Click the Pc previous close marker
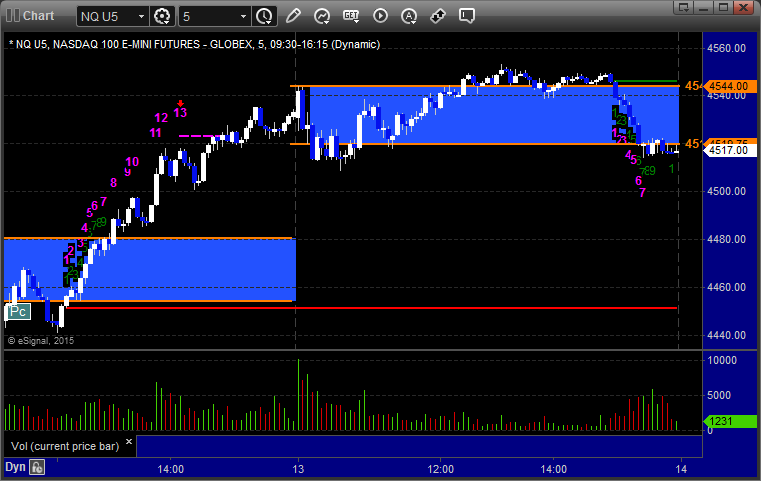The width and height of the screenshot is (761, 481). pyautogui.click(x=18, y=311)
